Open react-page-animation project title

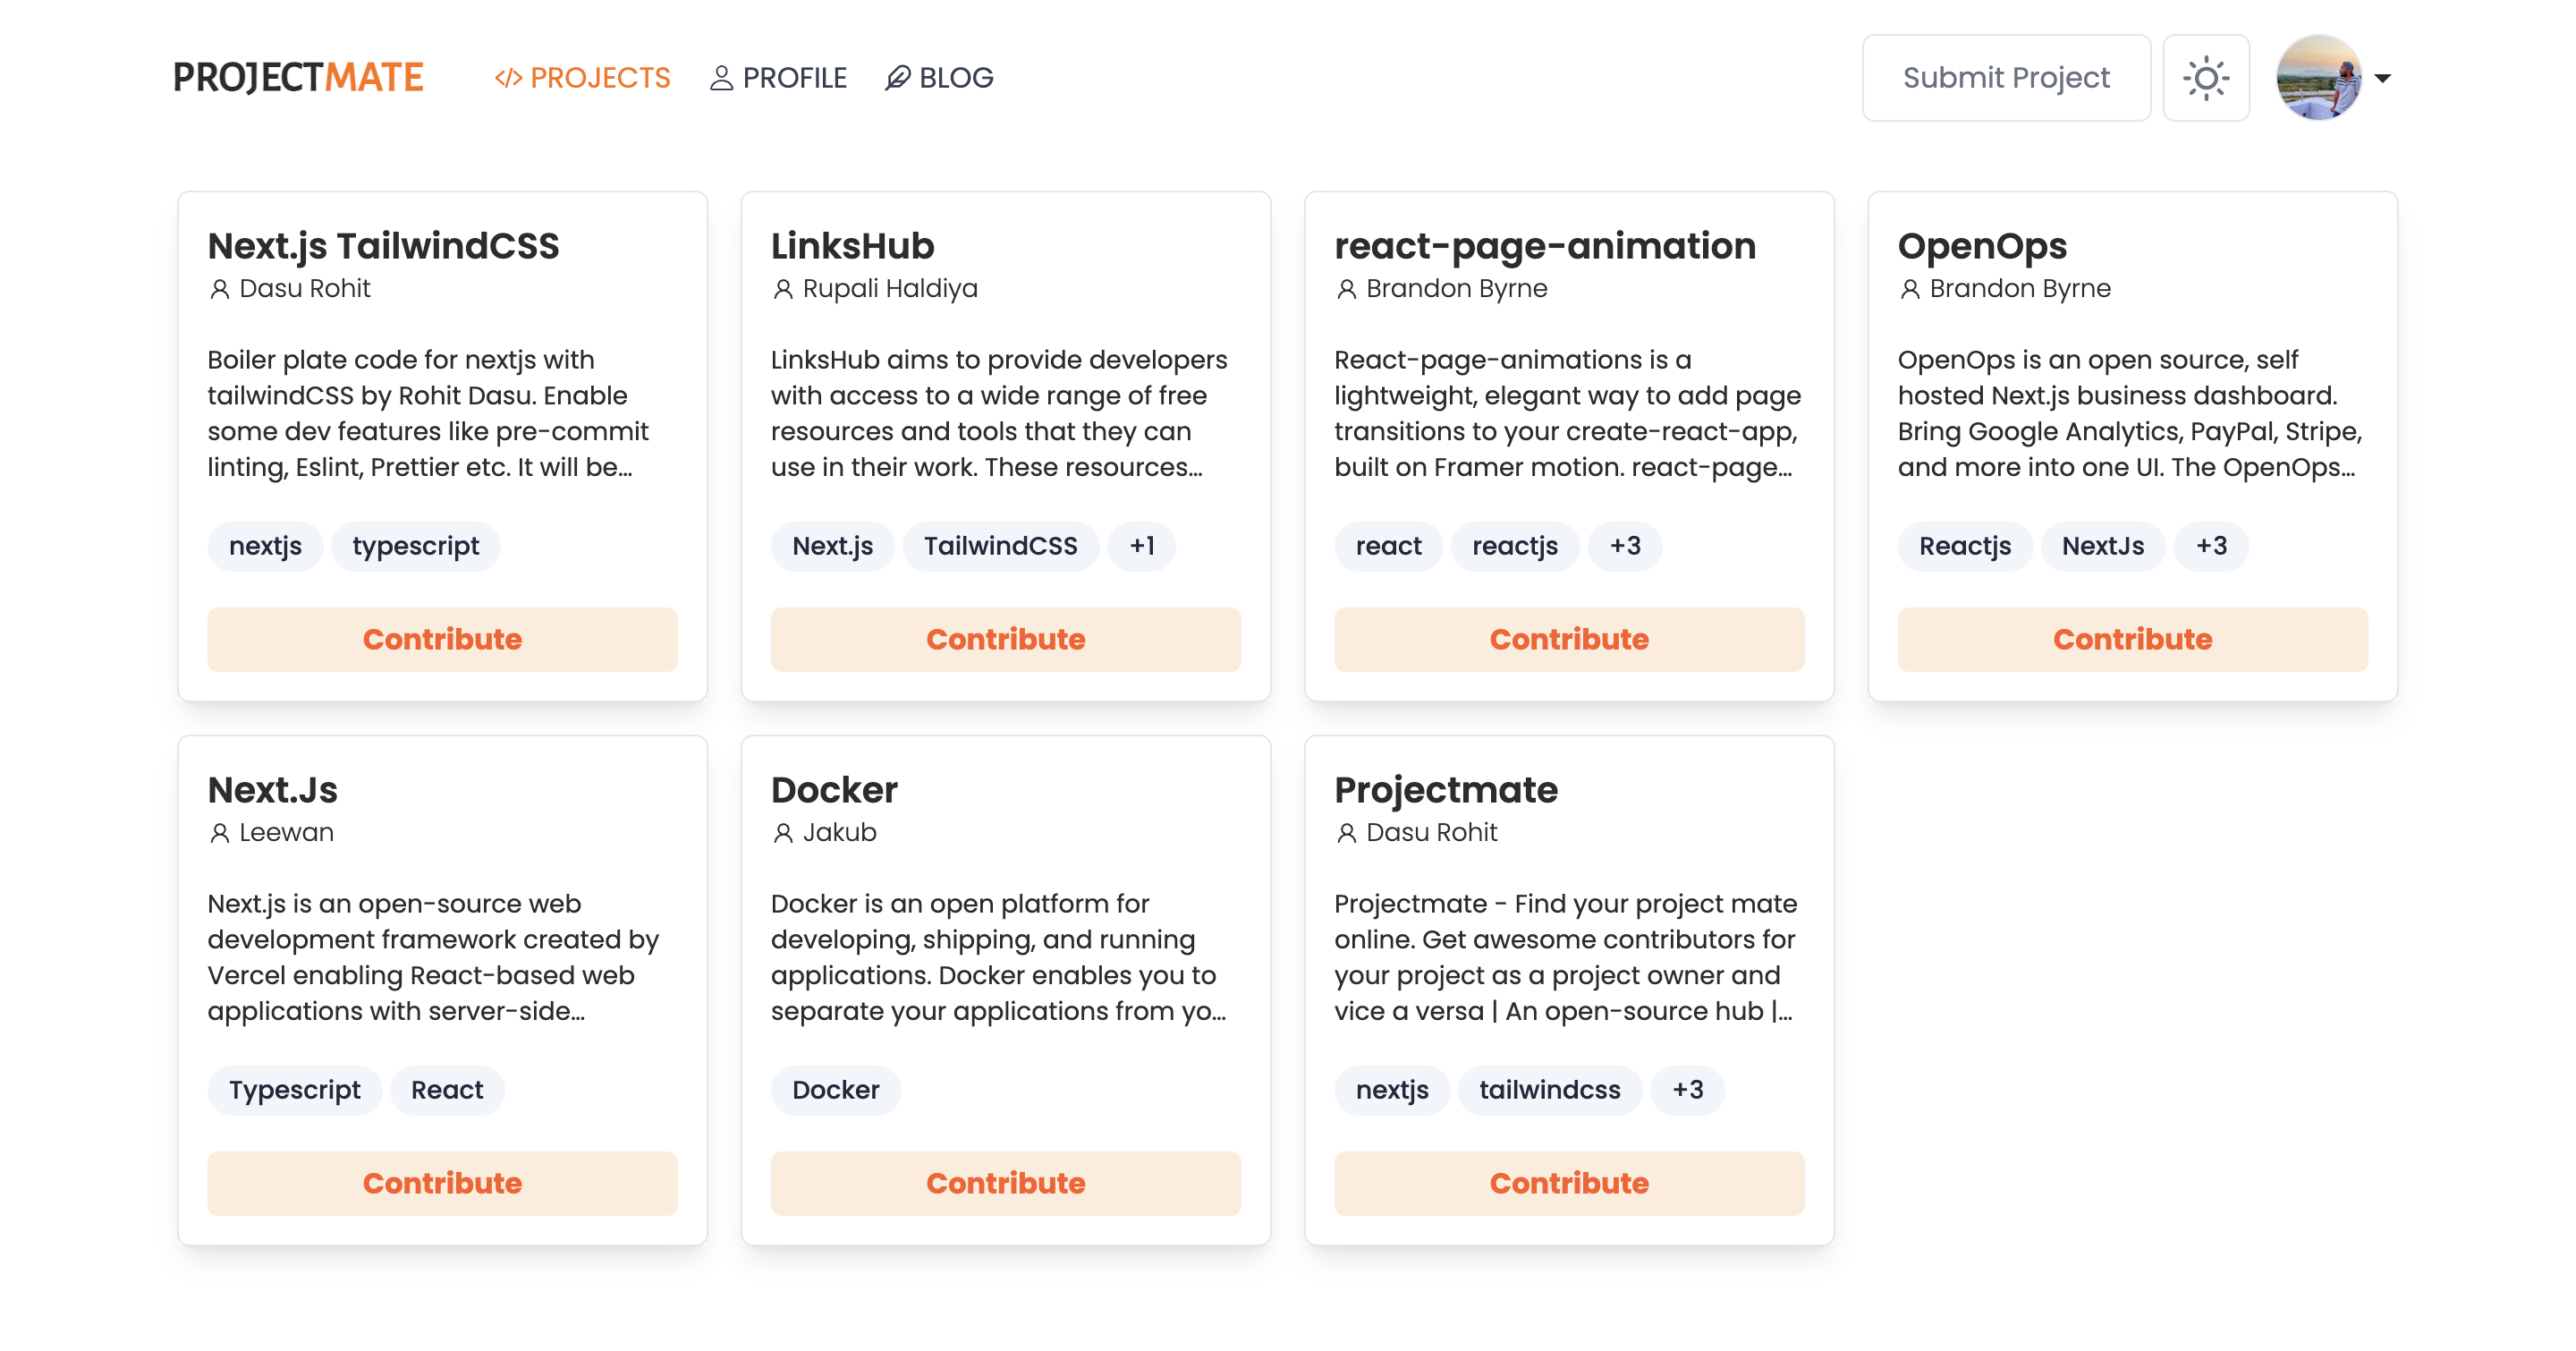[1545, 246]
